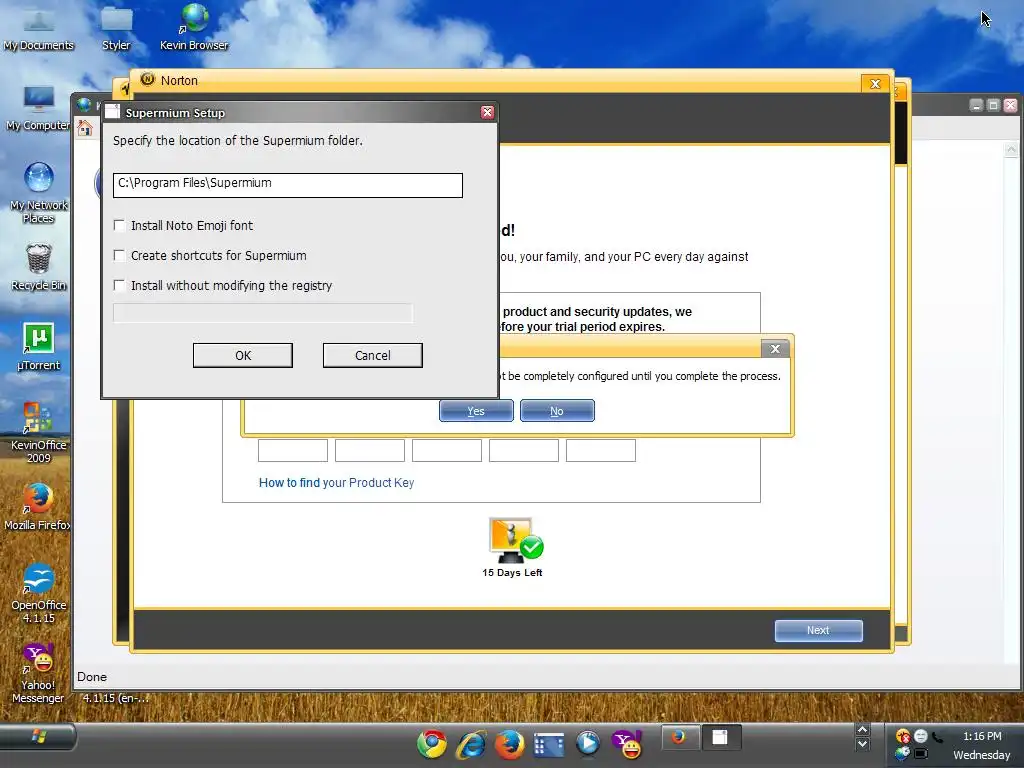Click the browser scrollbar up arrow

(1011, 150)
